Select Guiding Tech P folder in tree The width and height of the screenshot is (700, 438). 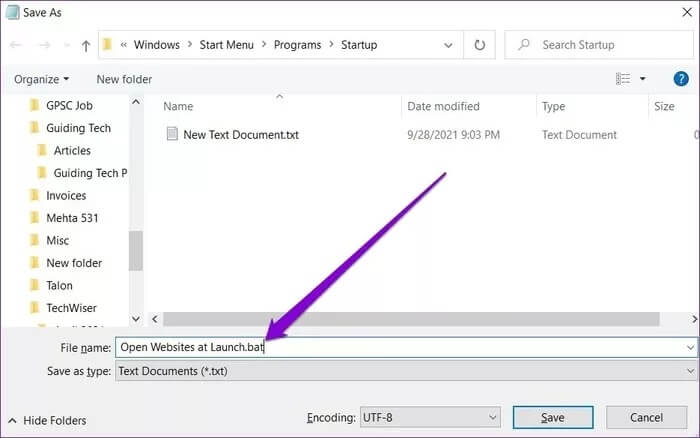(90, 173)
